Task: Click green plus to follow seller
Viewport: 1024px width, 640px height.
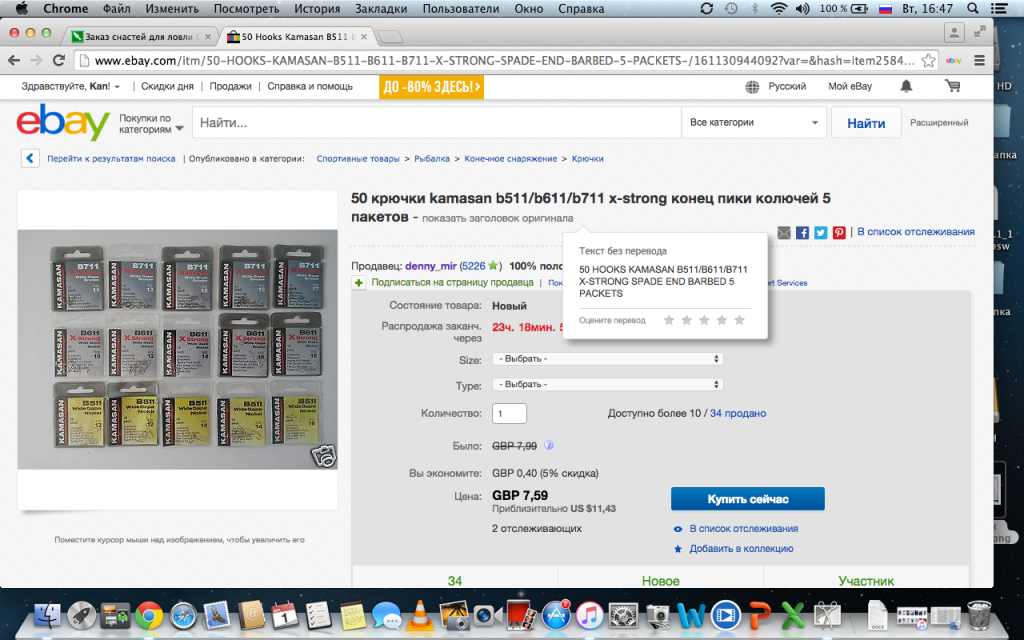Action: click(359, 283)
